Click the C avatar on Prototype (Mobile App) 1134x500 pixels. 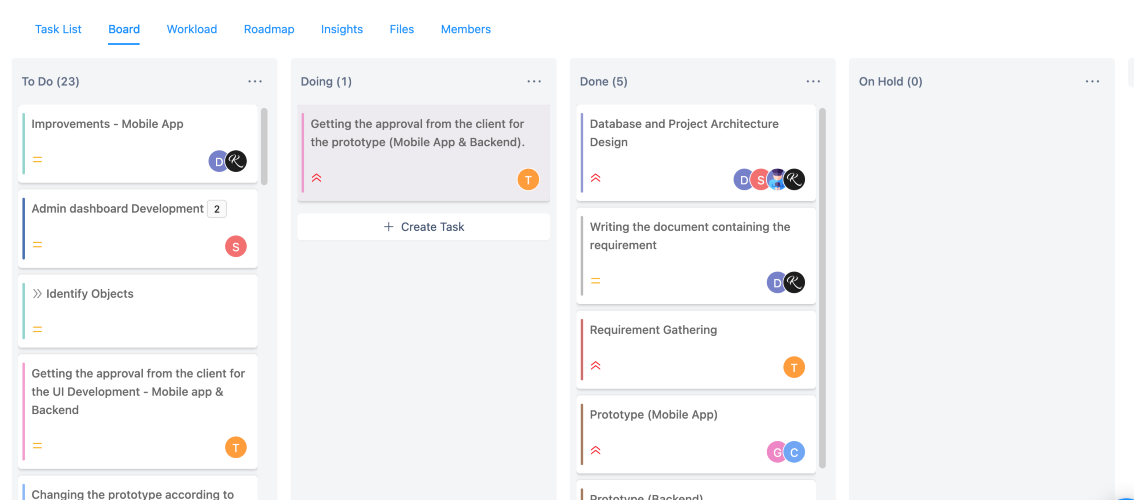pos(794,452)
